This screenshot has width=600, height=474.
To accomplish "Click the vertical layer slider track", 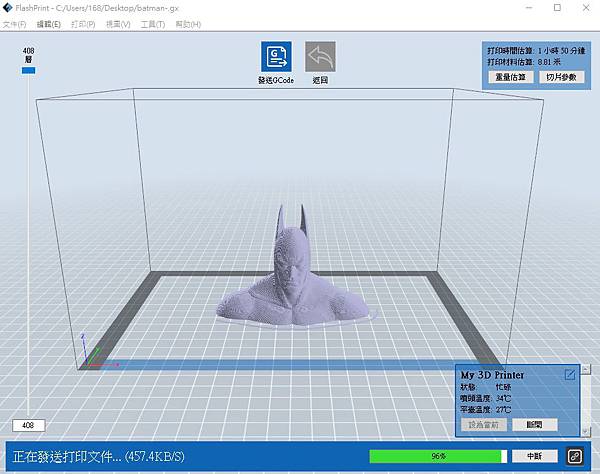I will tap(28, 245).
